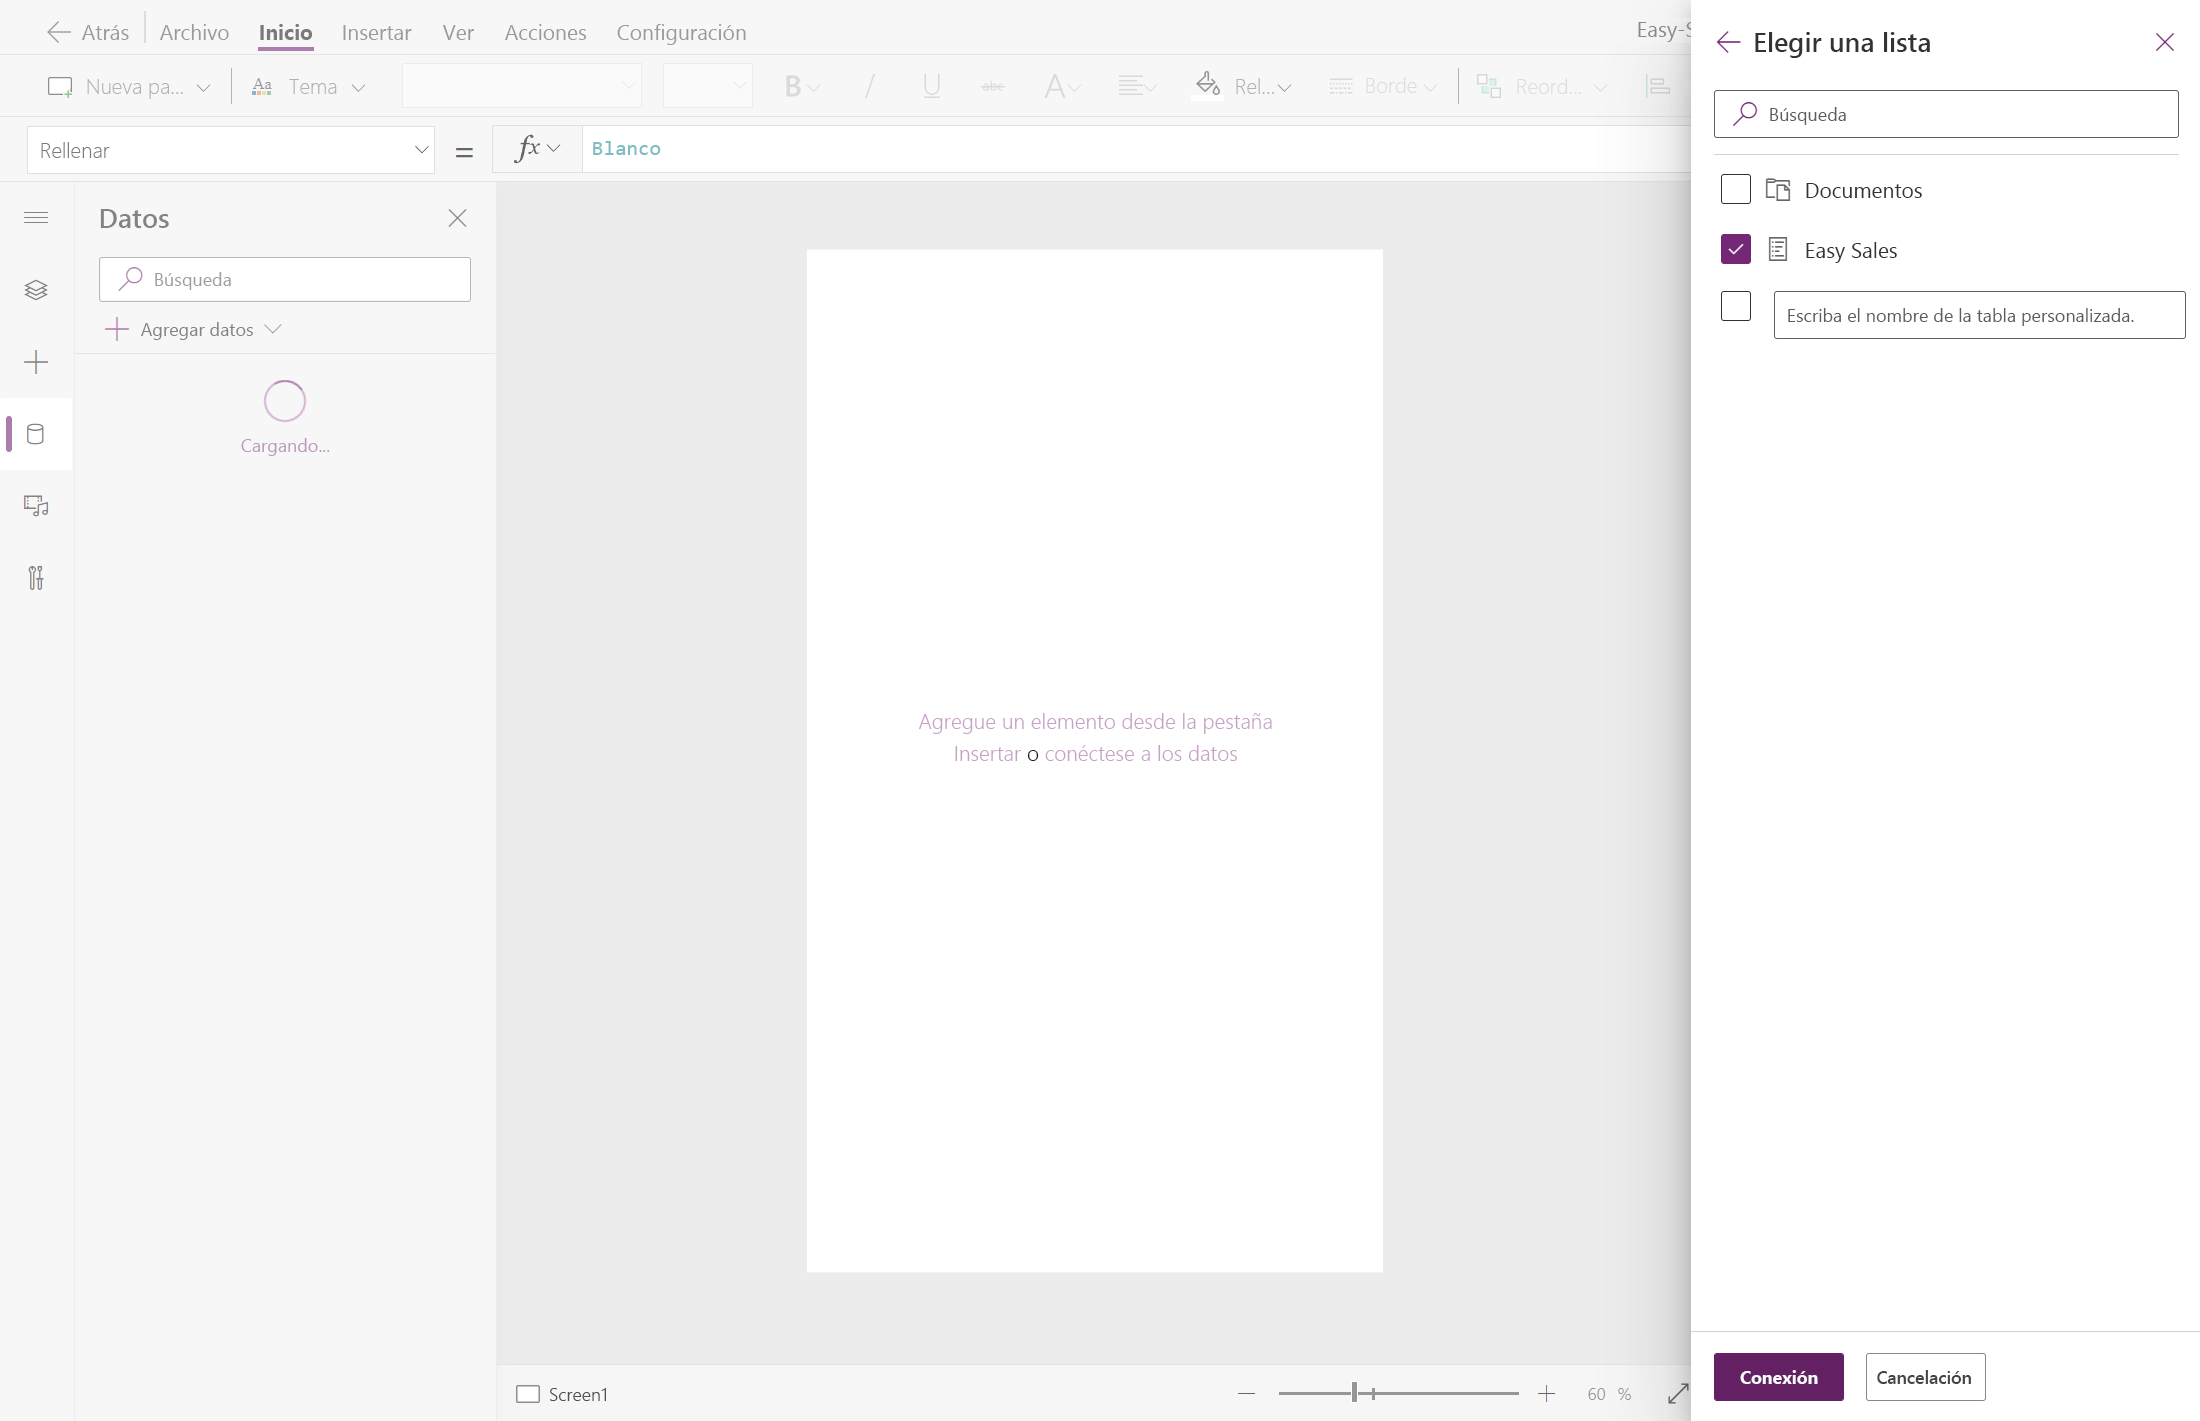
Task: Click the Insert plus icon in sidebar
Action: [x=36, y=362]
